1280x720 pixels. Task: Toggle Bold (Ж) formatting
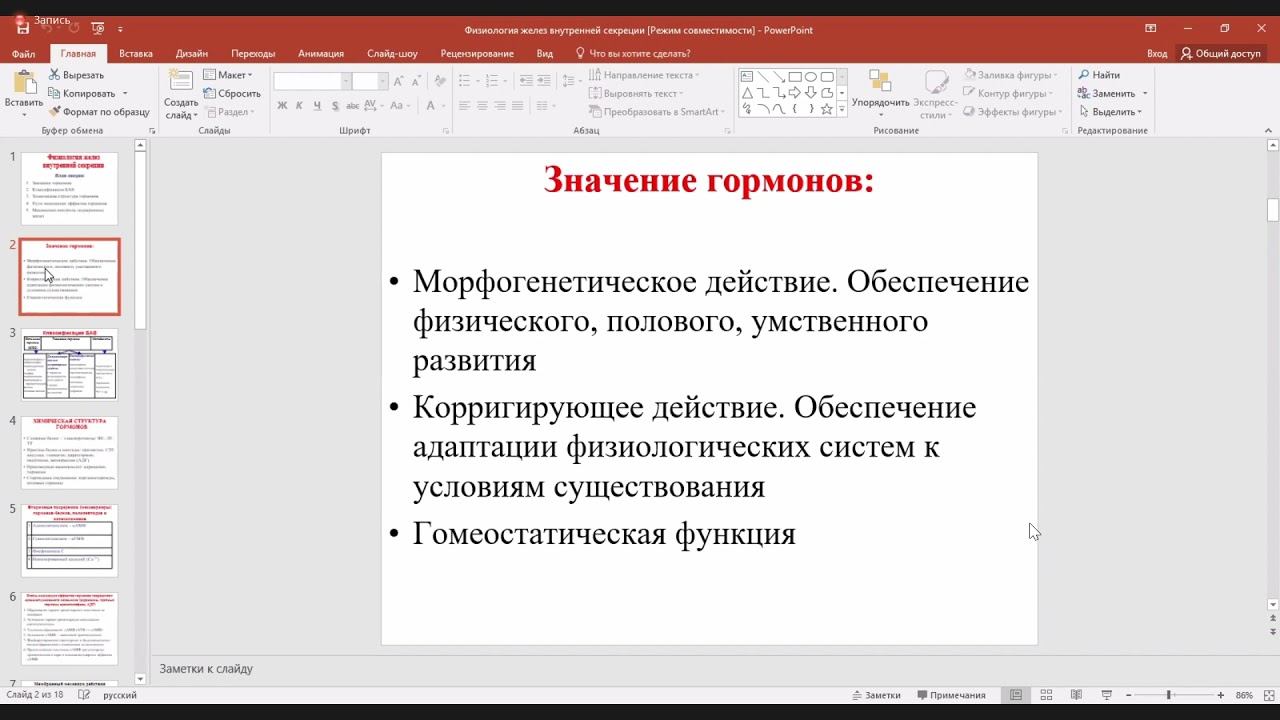click(282, 105)
